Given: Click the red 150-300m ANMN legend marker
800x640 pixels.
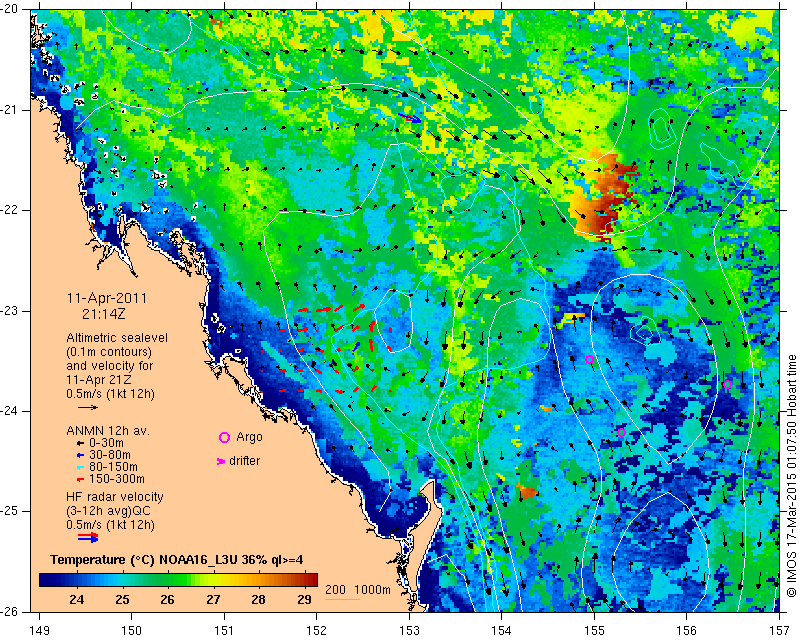Looking at the screenshot, I should [80, 480].
